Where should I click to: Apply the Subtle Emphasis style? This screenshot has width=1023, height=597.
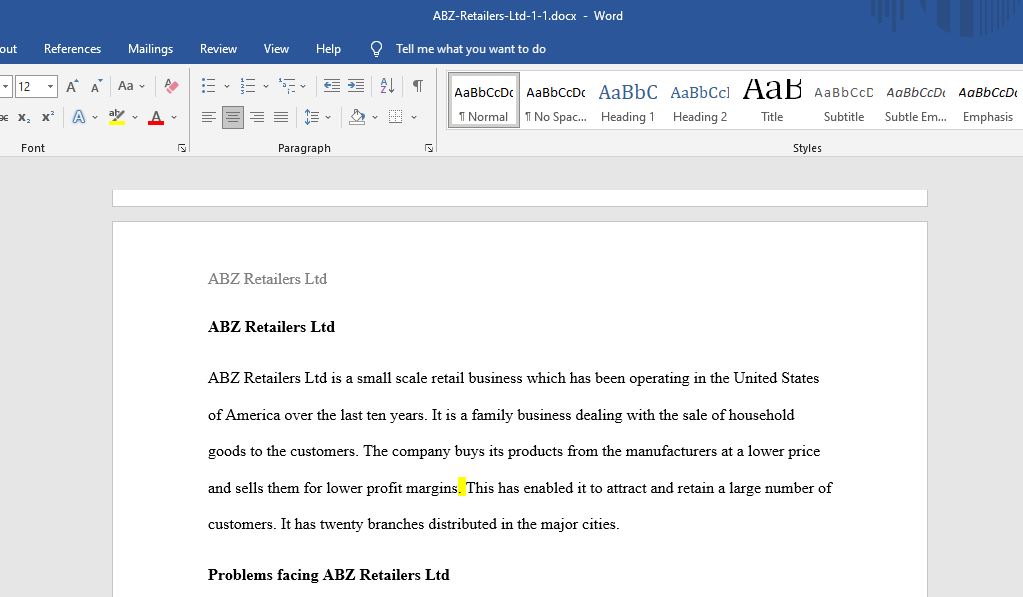[915, 100]
